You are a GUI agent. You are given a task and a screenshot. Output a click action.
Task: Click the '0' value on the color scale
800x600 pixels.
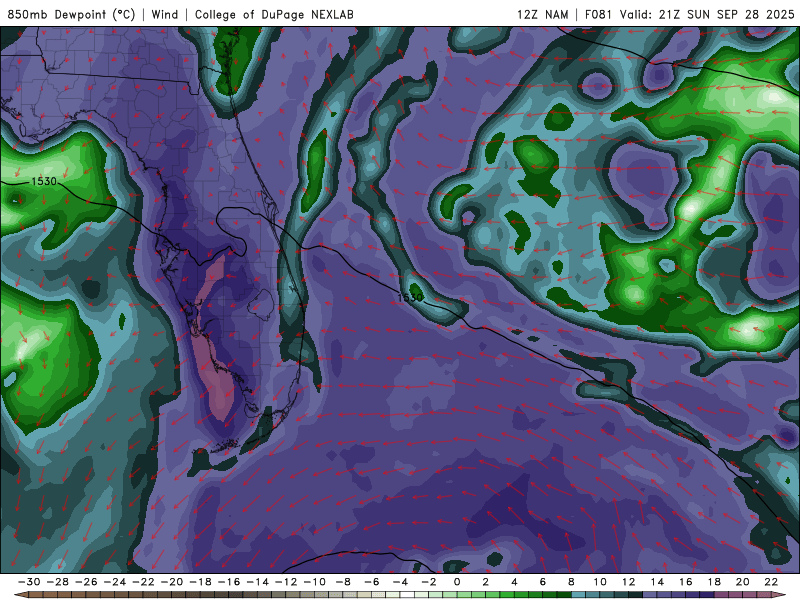click(457, 582)
